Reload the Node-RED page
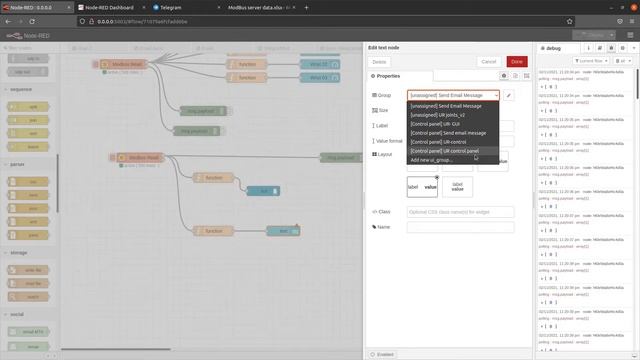The height and width of the screenshot is (360, 640). 32,21
